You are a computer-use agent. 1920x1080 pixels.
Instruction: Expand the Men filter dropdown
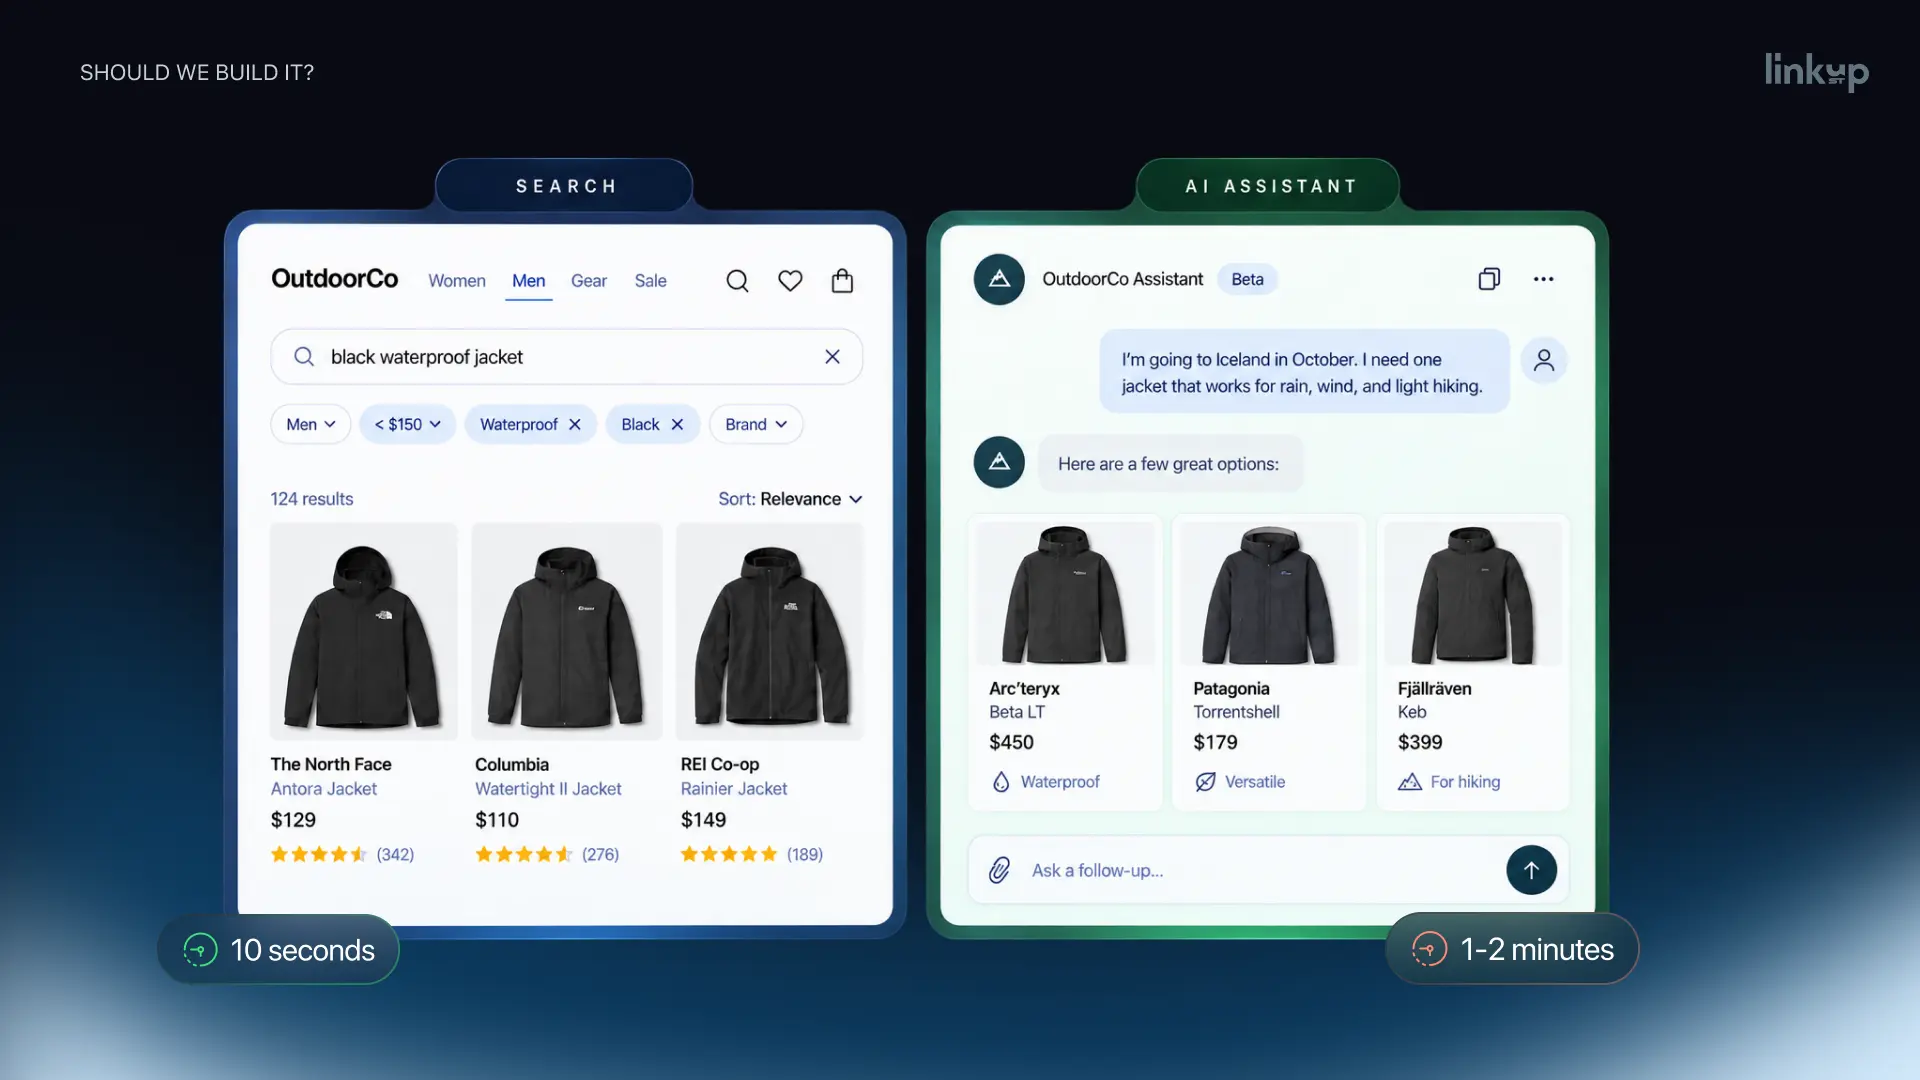(310, 425)
